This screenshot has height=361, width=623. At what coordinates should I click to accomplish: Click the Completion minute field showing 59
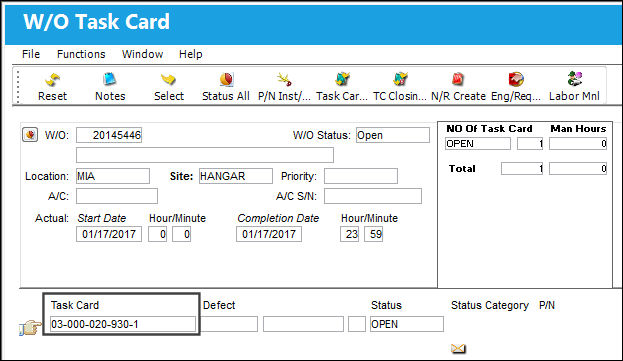click(x=373, y=234)
